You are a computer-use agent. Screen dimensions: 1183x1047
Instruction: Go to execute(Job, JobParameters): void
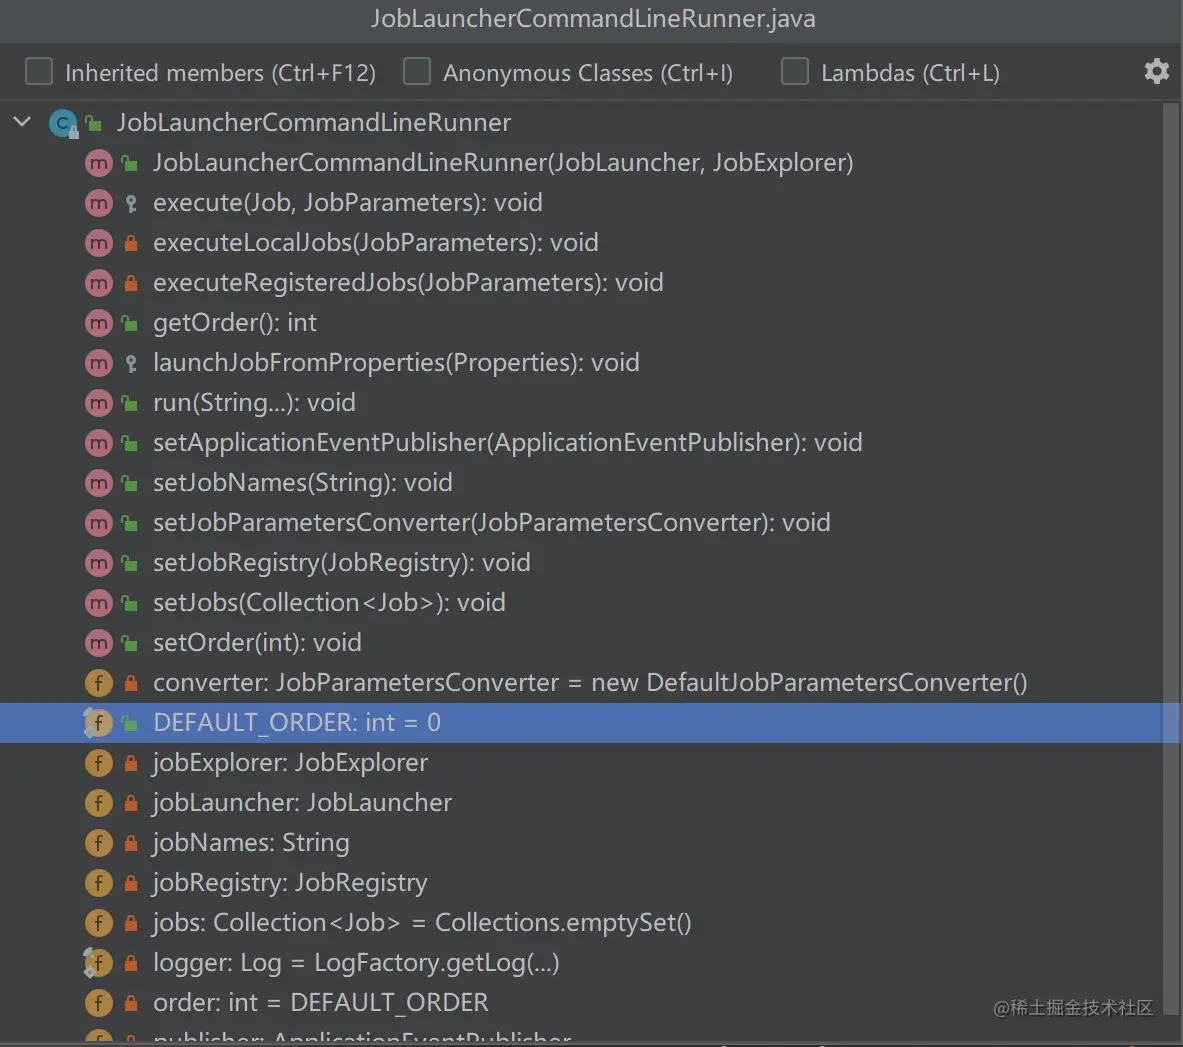[347, 203]
